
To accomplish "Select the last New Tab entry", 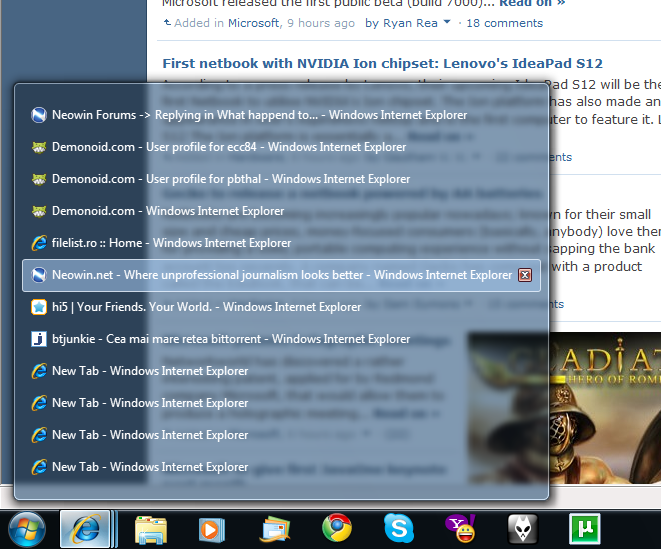I will click(281, 468).
